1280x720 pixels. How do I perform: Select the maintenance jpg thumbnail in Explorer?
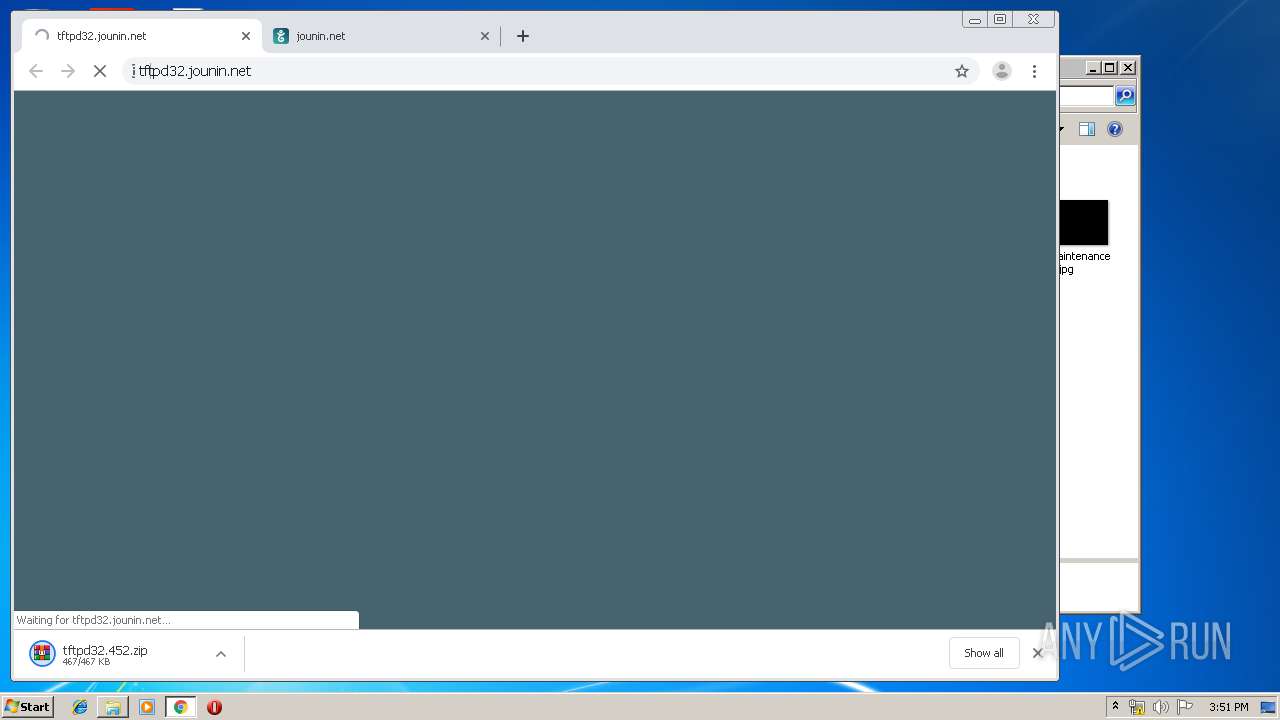(x=1083, y=222)
